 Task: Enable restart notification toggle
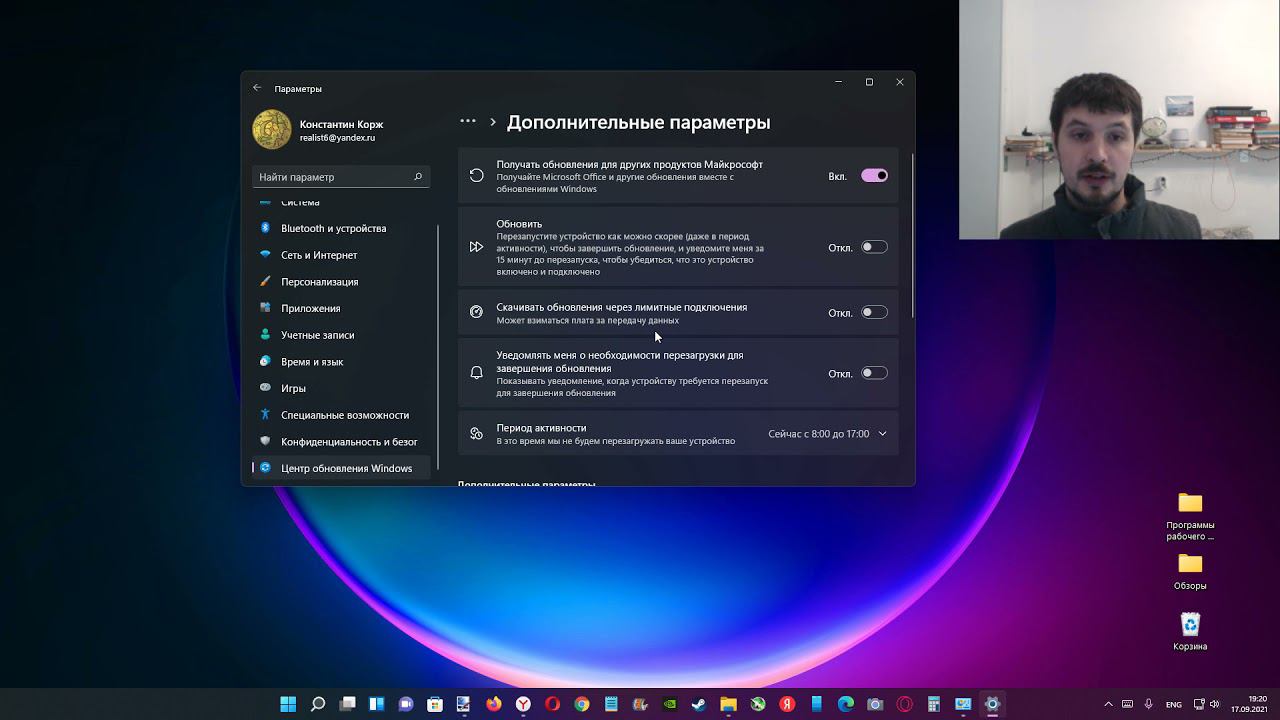pos(874,373)
